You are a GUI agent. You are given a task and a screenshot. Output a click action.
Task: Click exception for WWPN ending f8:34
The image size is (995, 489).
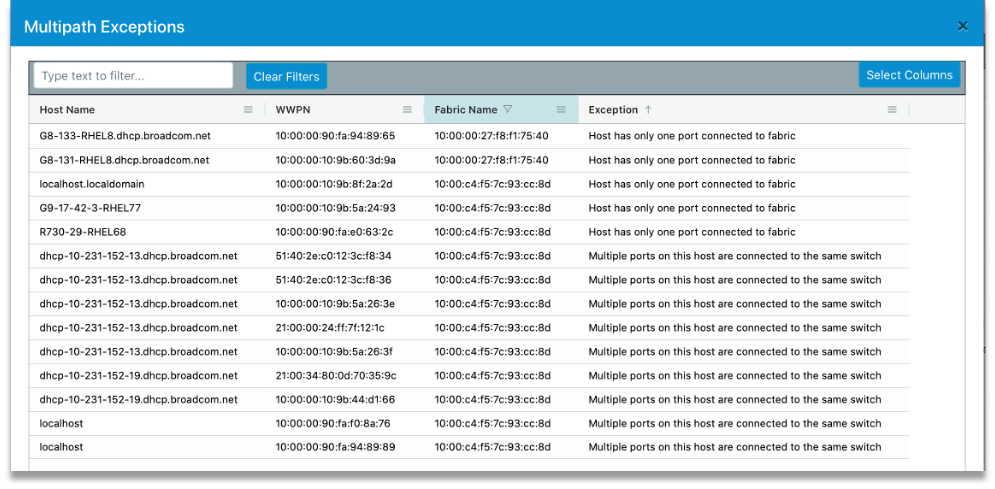[735, 256]
